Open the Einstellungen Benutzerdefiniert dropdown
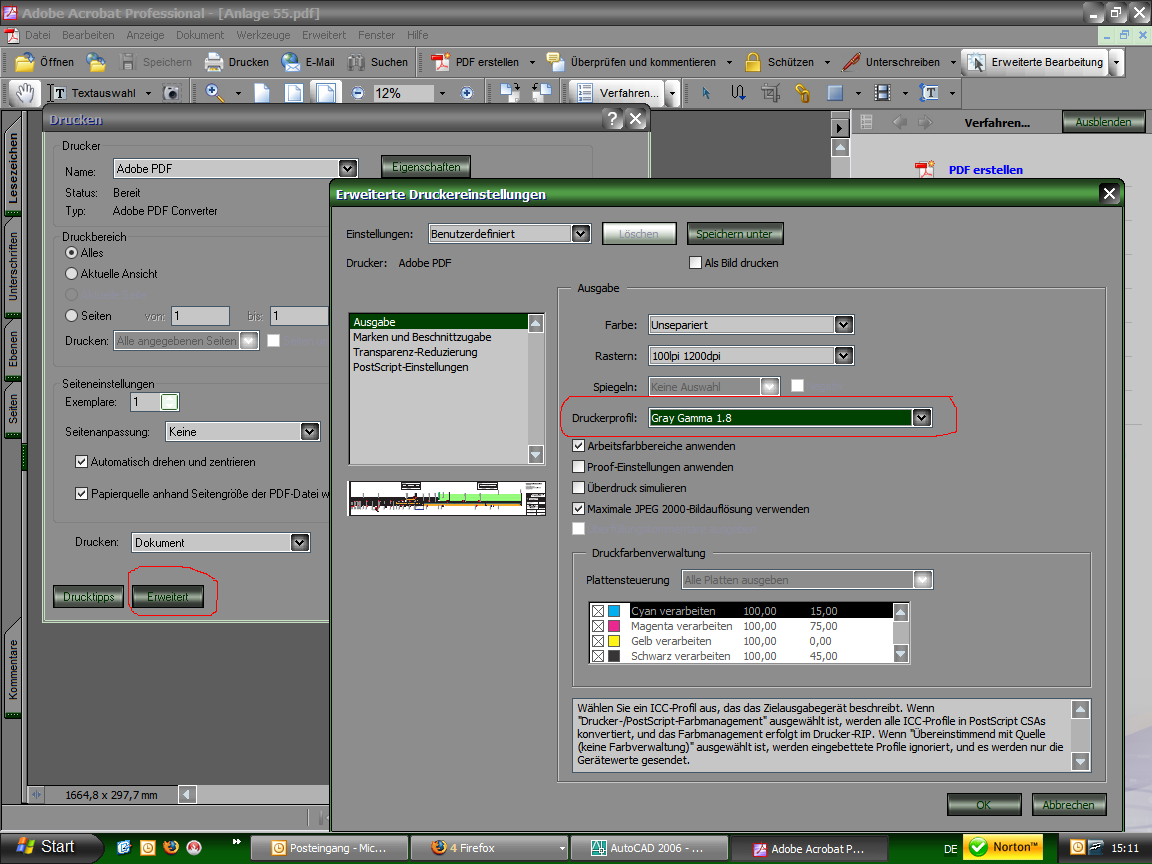 (x=580, y=234)
